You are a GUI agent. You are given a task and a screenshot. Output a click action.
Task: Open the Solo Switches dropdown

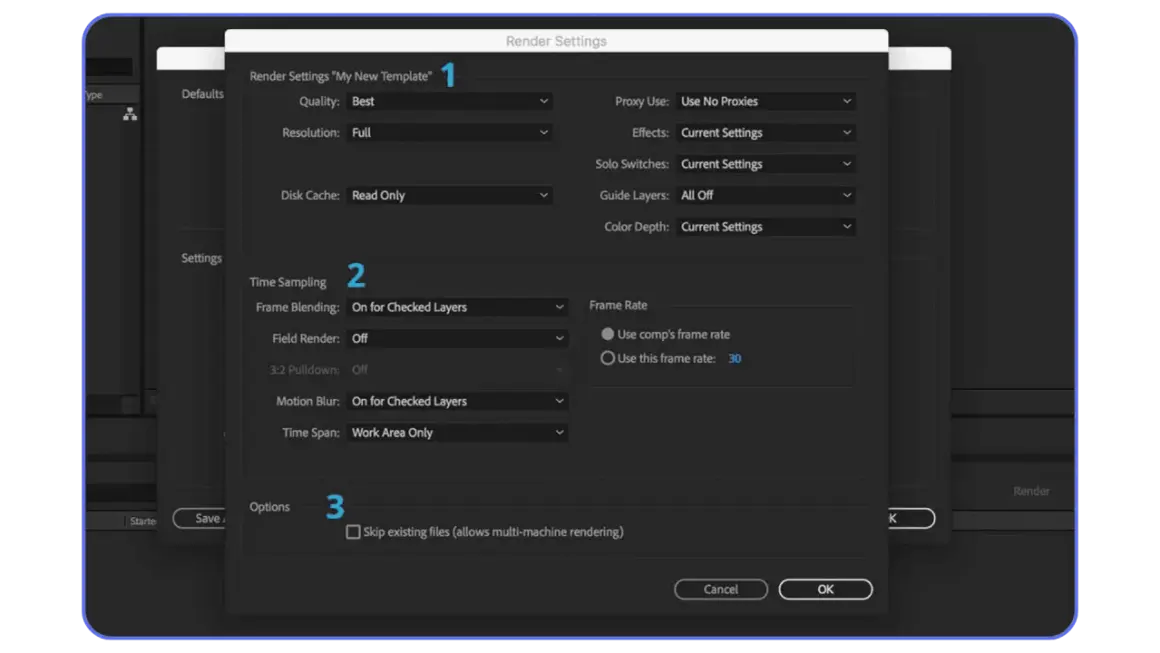click(x=766, y=164)
